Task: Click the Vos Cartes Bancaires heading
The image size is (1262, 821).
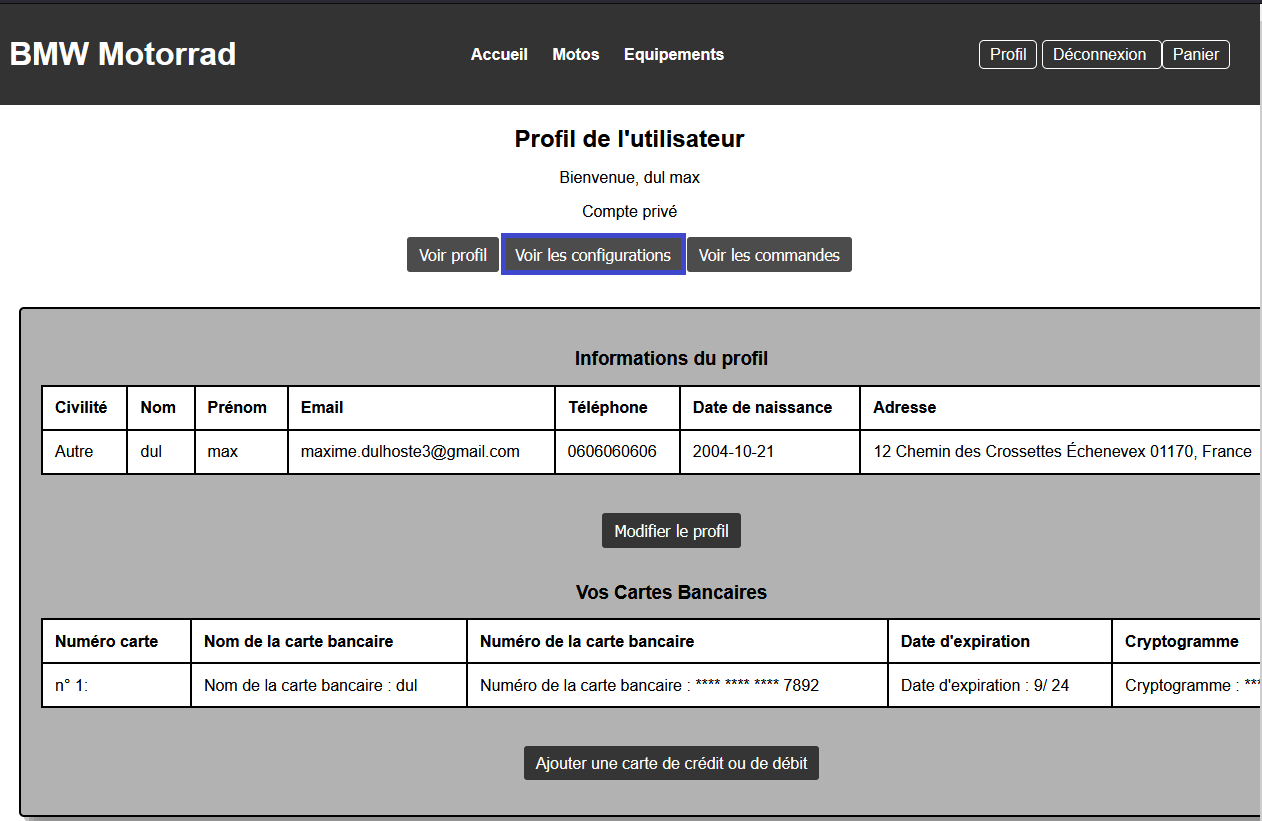Action: click(671, 592)
